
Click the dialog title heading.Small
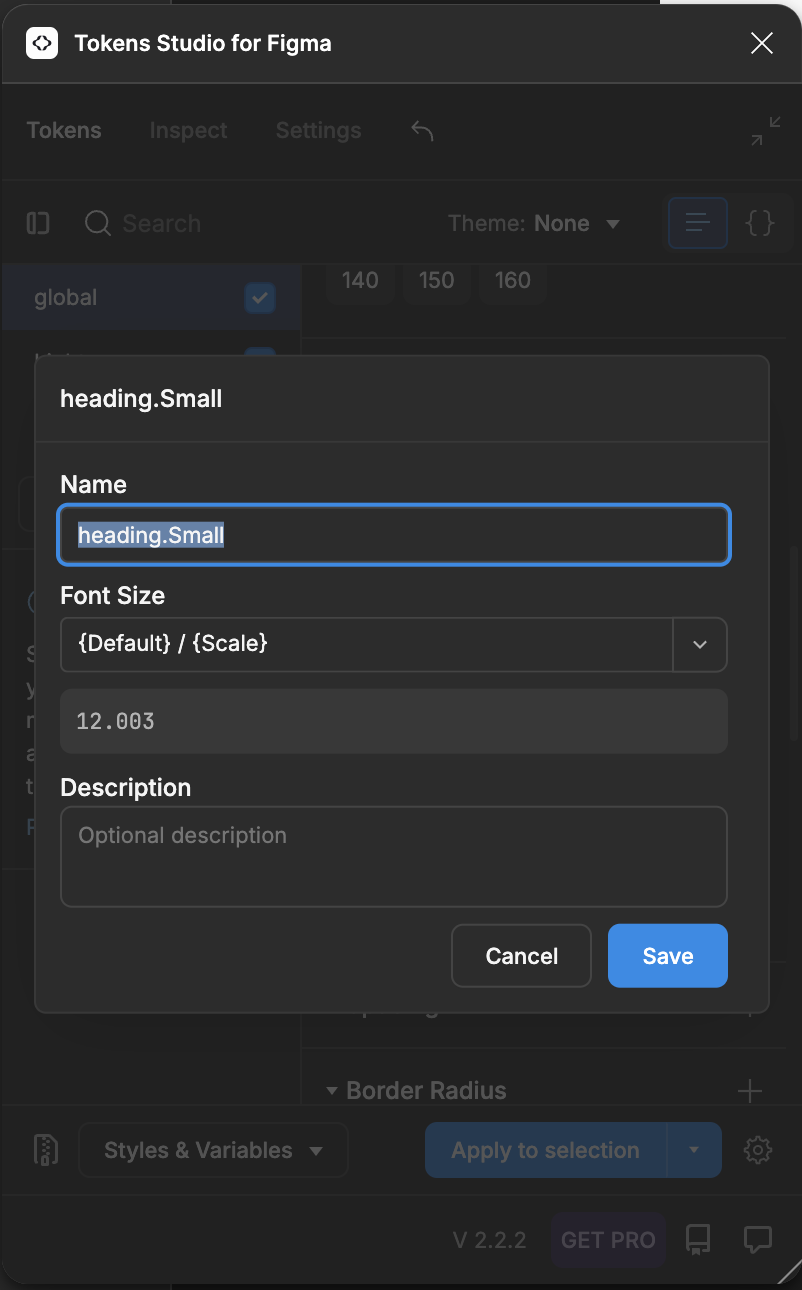pyautogui.click(x=141, y=399)
